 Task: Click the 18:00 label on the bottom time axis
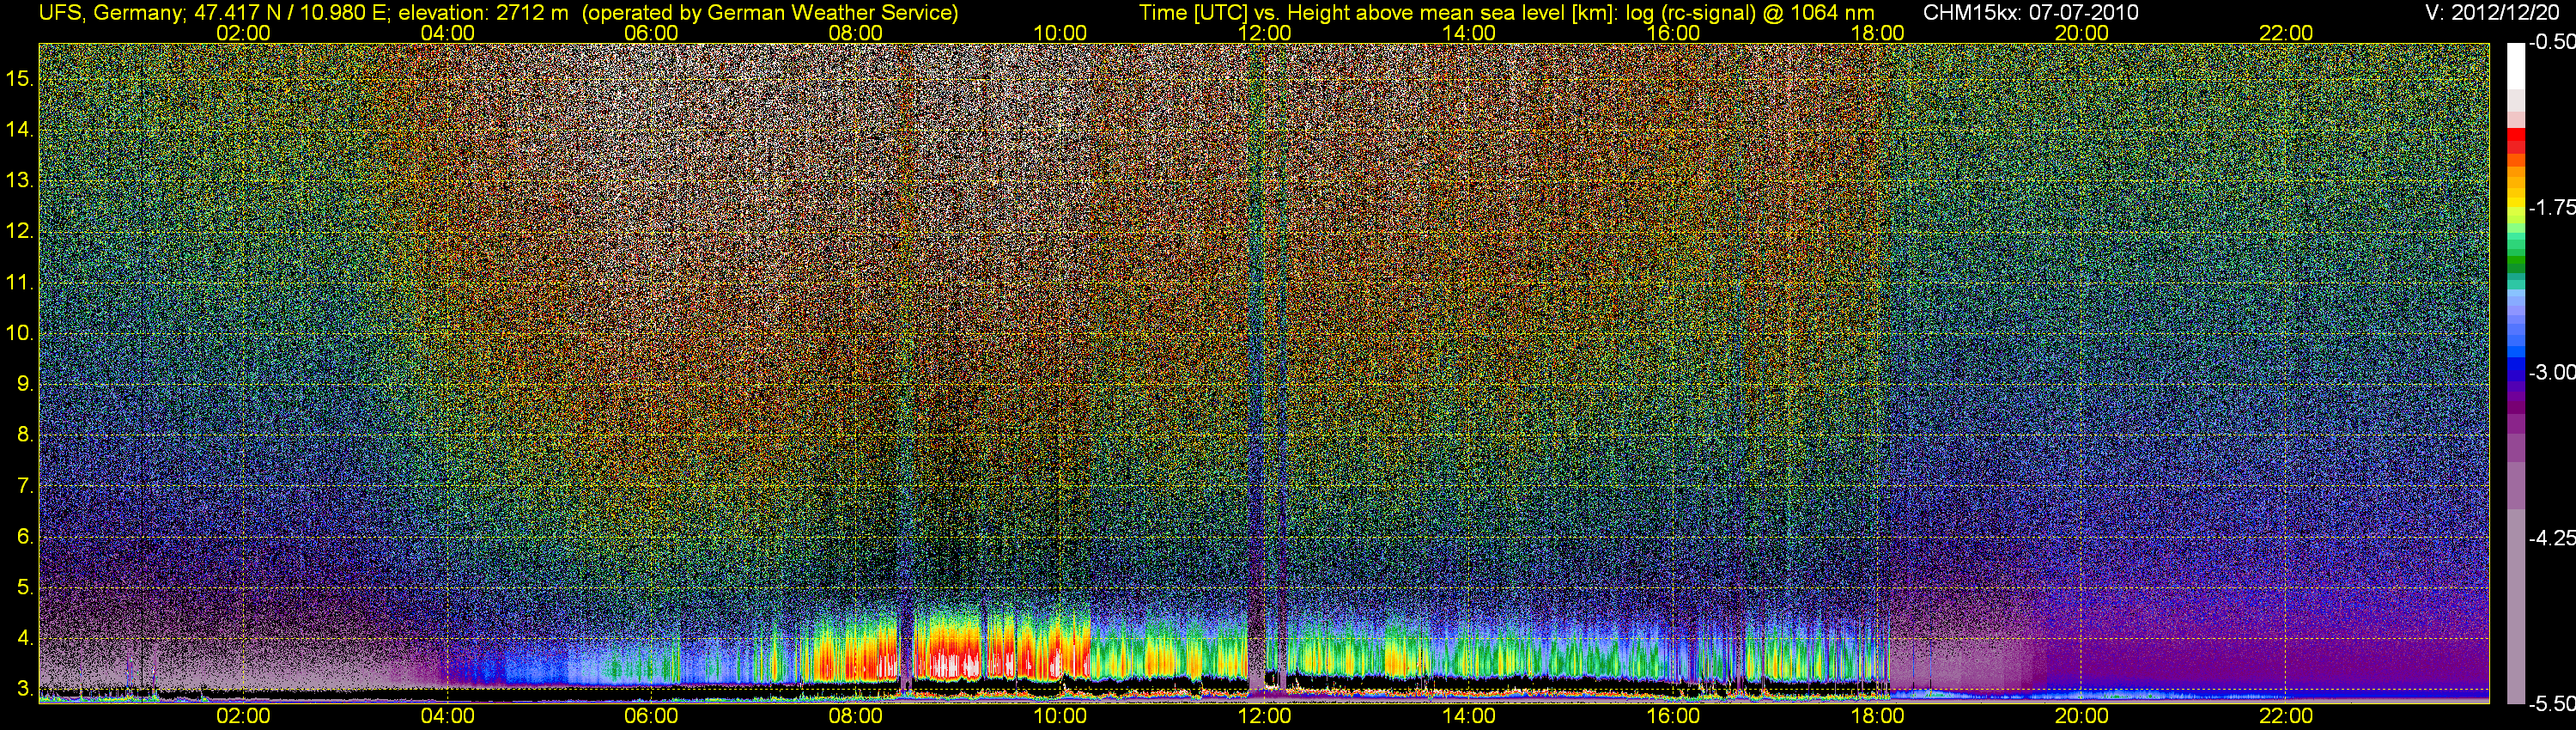(x=1877, y=716)
